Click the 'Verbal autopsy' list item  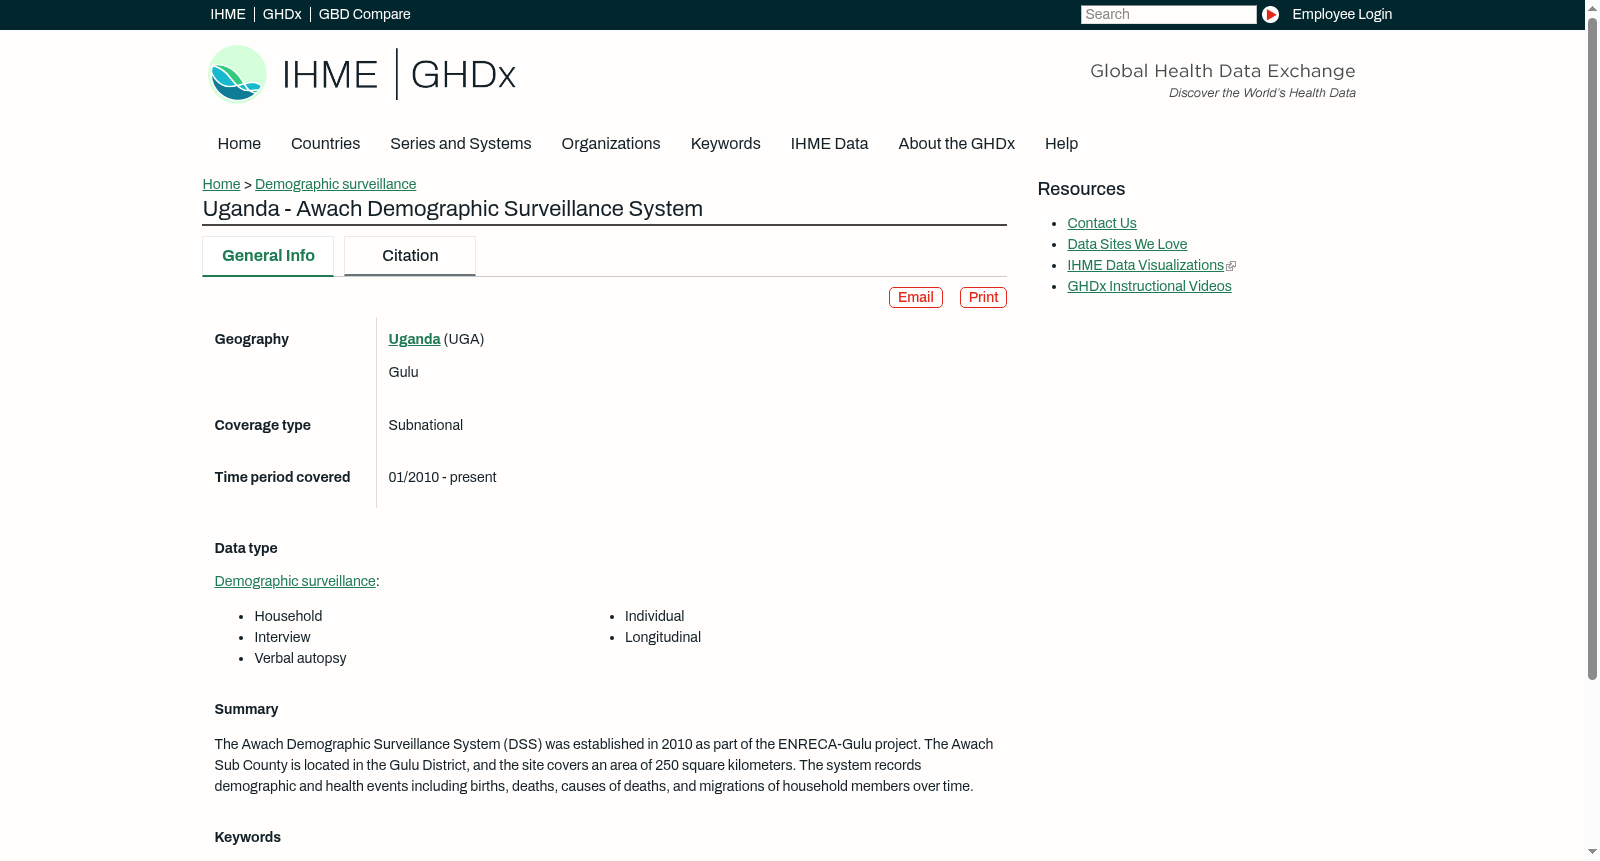pyautogui.click(x=300, y=658)
